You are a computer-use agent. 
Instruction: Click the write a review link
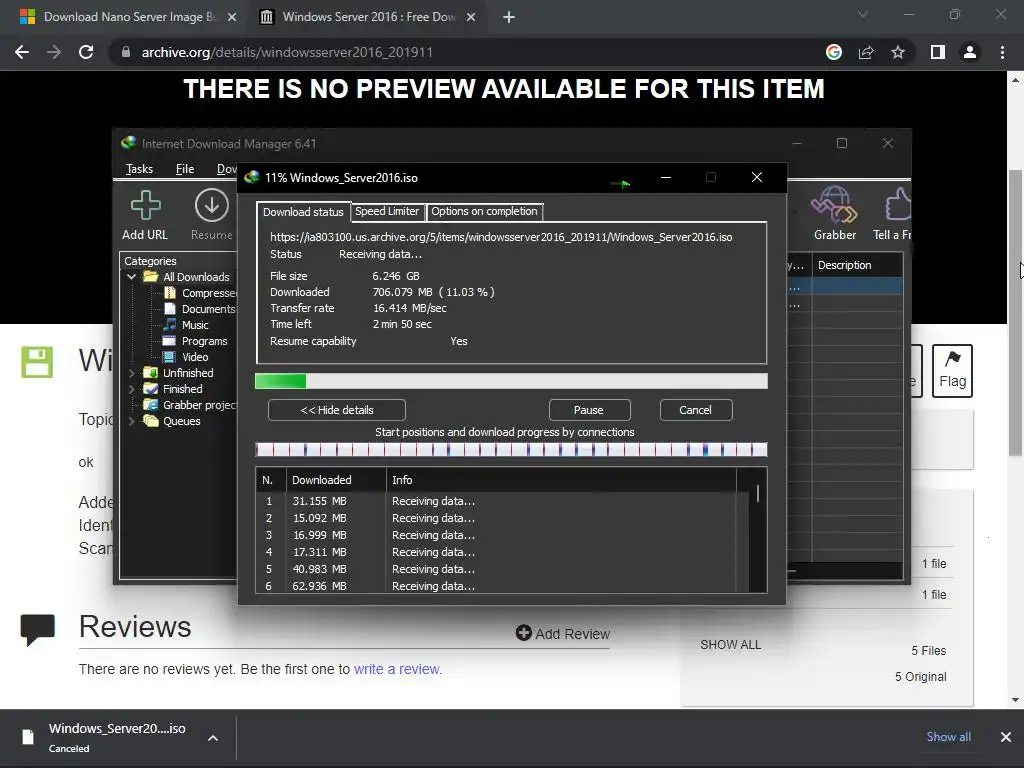click(397, 669)
